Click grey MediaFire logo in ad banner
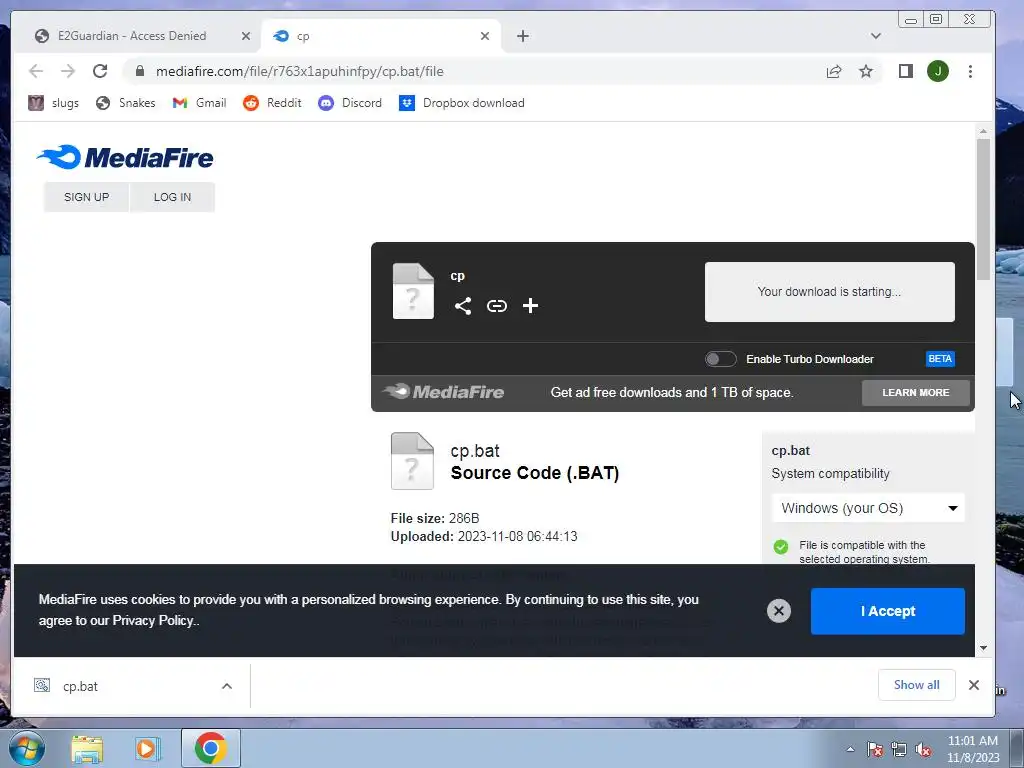This screenshot has height=768, width=1024. (x=443, y=392)
